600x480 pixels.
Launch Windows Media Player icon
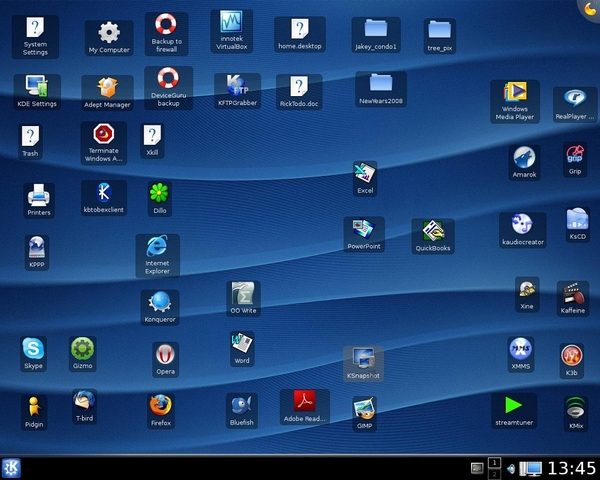[515, 101]
